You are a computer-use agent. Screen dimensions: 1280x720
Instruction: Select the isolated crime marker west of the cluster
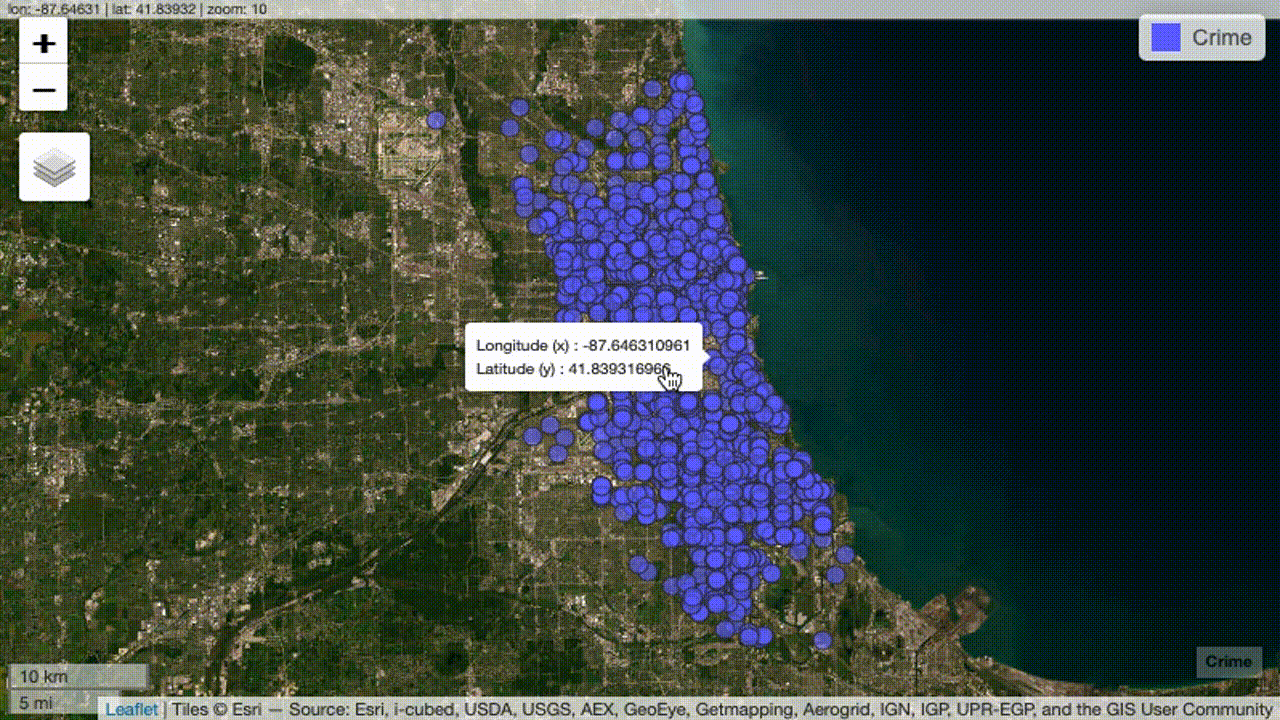434,118
